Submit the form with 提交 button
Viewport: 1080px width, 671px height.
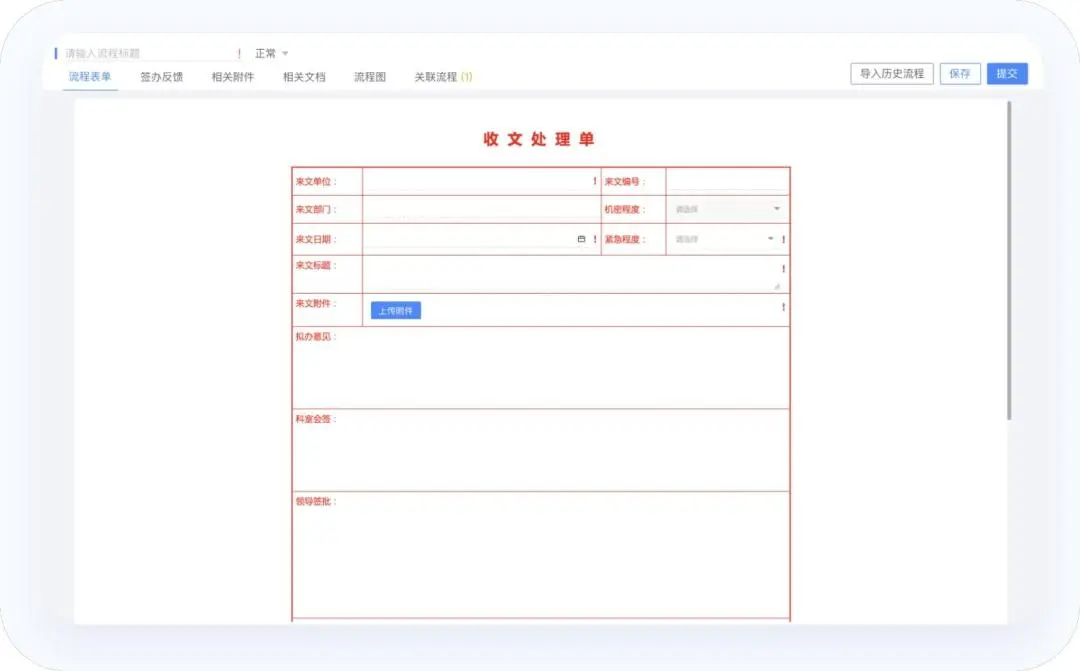pyautogui.click(x=1007, y=74)
